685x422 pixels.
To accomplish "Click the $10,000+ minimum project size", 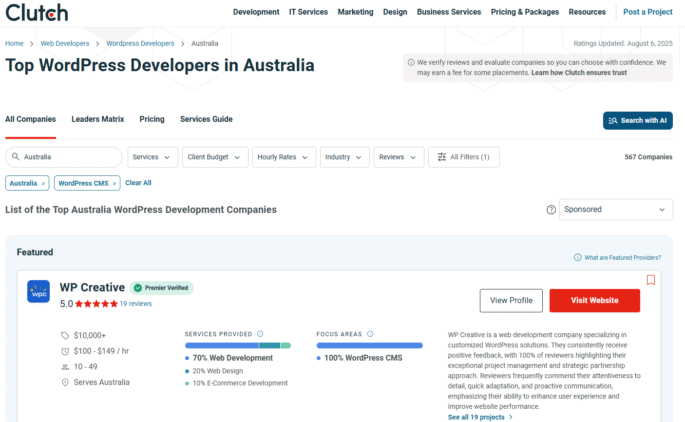I will pyautogui.click(x=90, y=336).
